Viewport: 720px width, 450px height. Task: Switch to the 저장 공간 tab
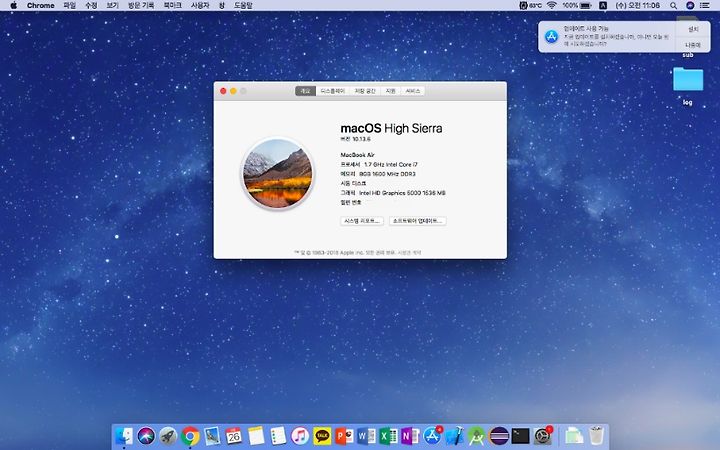(365, 91)
